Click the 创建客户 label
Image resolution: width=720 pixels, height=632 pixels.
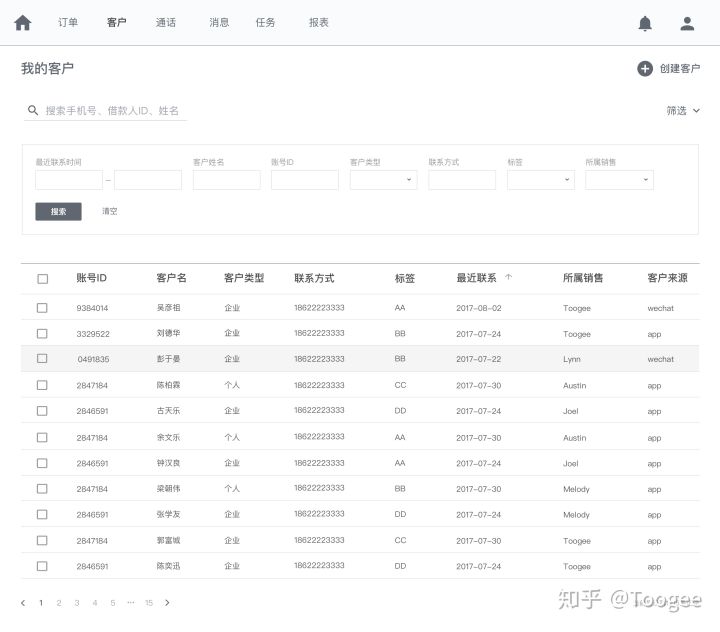tap(680, 69)
